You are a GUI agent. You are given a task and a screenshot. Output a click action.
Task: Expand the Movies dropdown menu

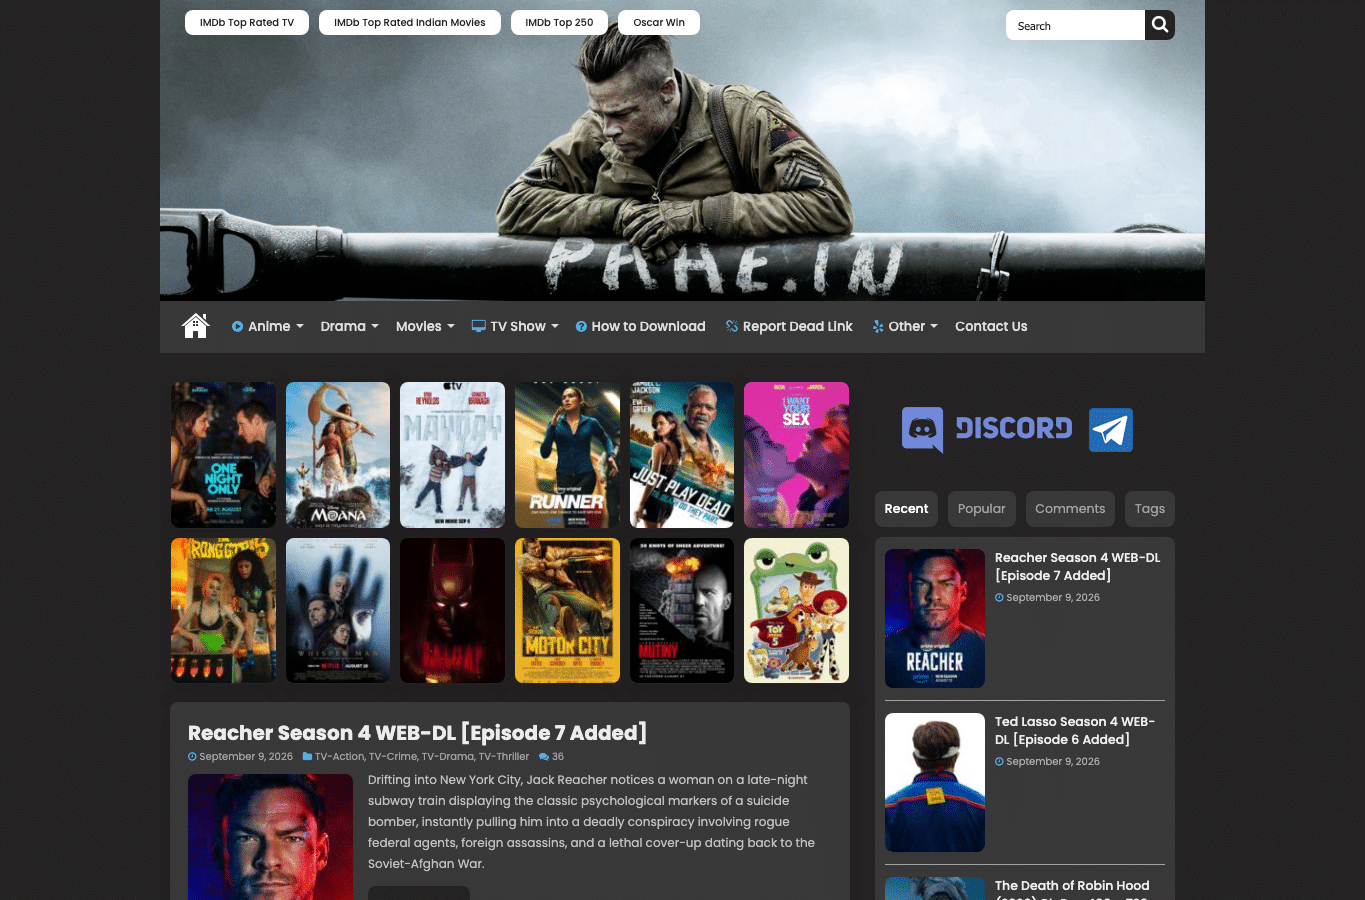pos(425,326)
